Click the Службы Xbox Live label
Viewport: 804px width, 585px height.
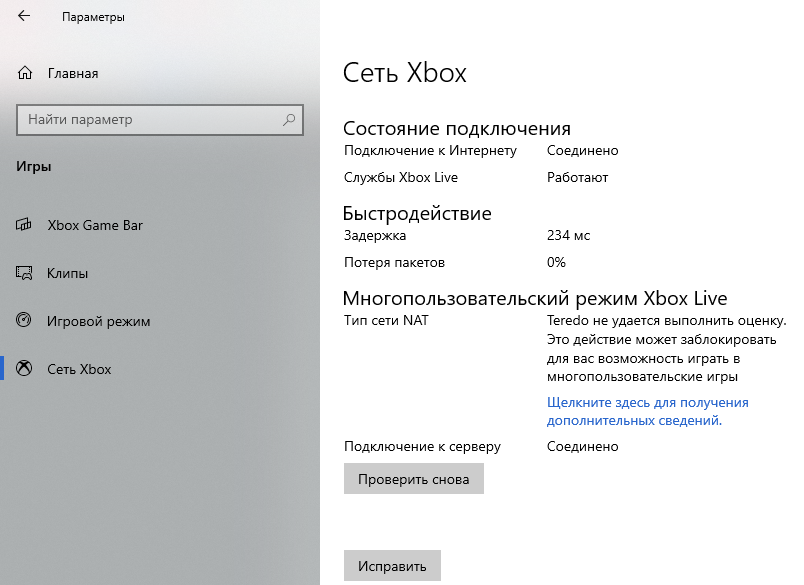[x=401, y=177]
